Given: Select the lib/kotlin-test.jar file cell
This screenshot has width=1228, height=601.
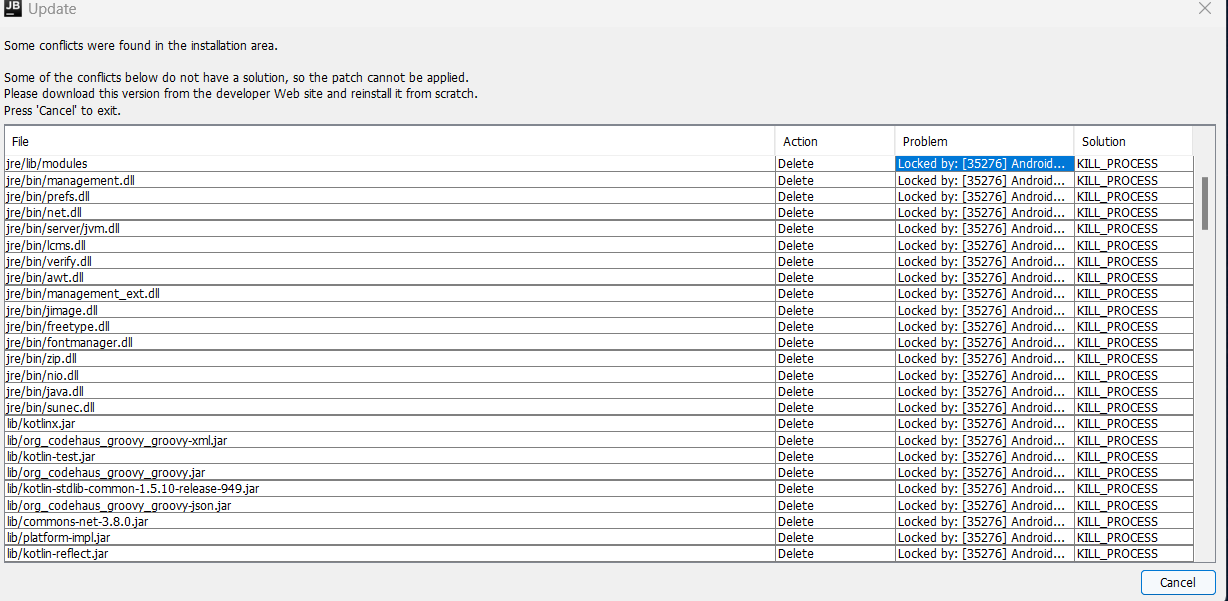Looking at the screenshot, I should 390,456.
